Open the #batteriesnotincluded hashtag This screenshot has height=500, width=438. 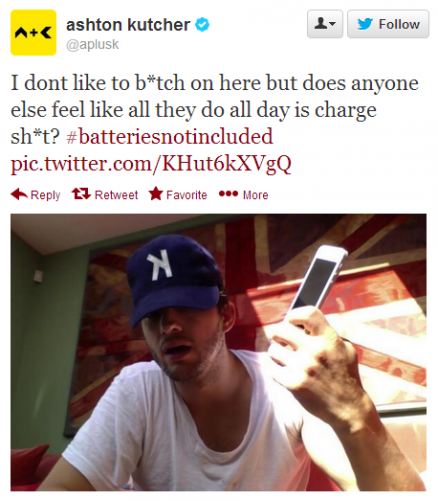pyautogui.click(x=170, y=137)
